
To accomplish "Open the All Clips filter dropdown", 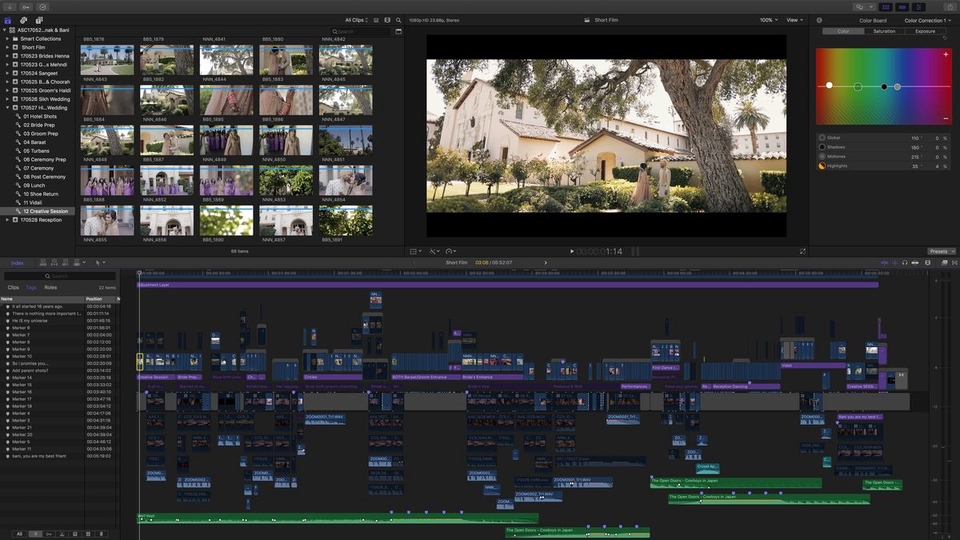I will point(356,20).
